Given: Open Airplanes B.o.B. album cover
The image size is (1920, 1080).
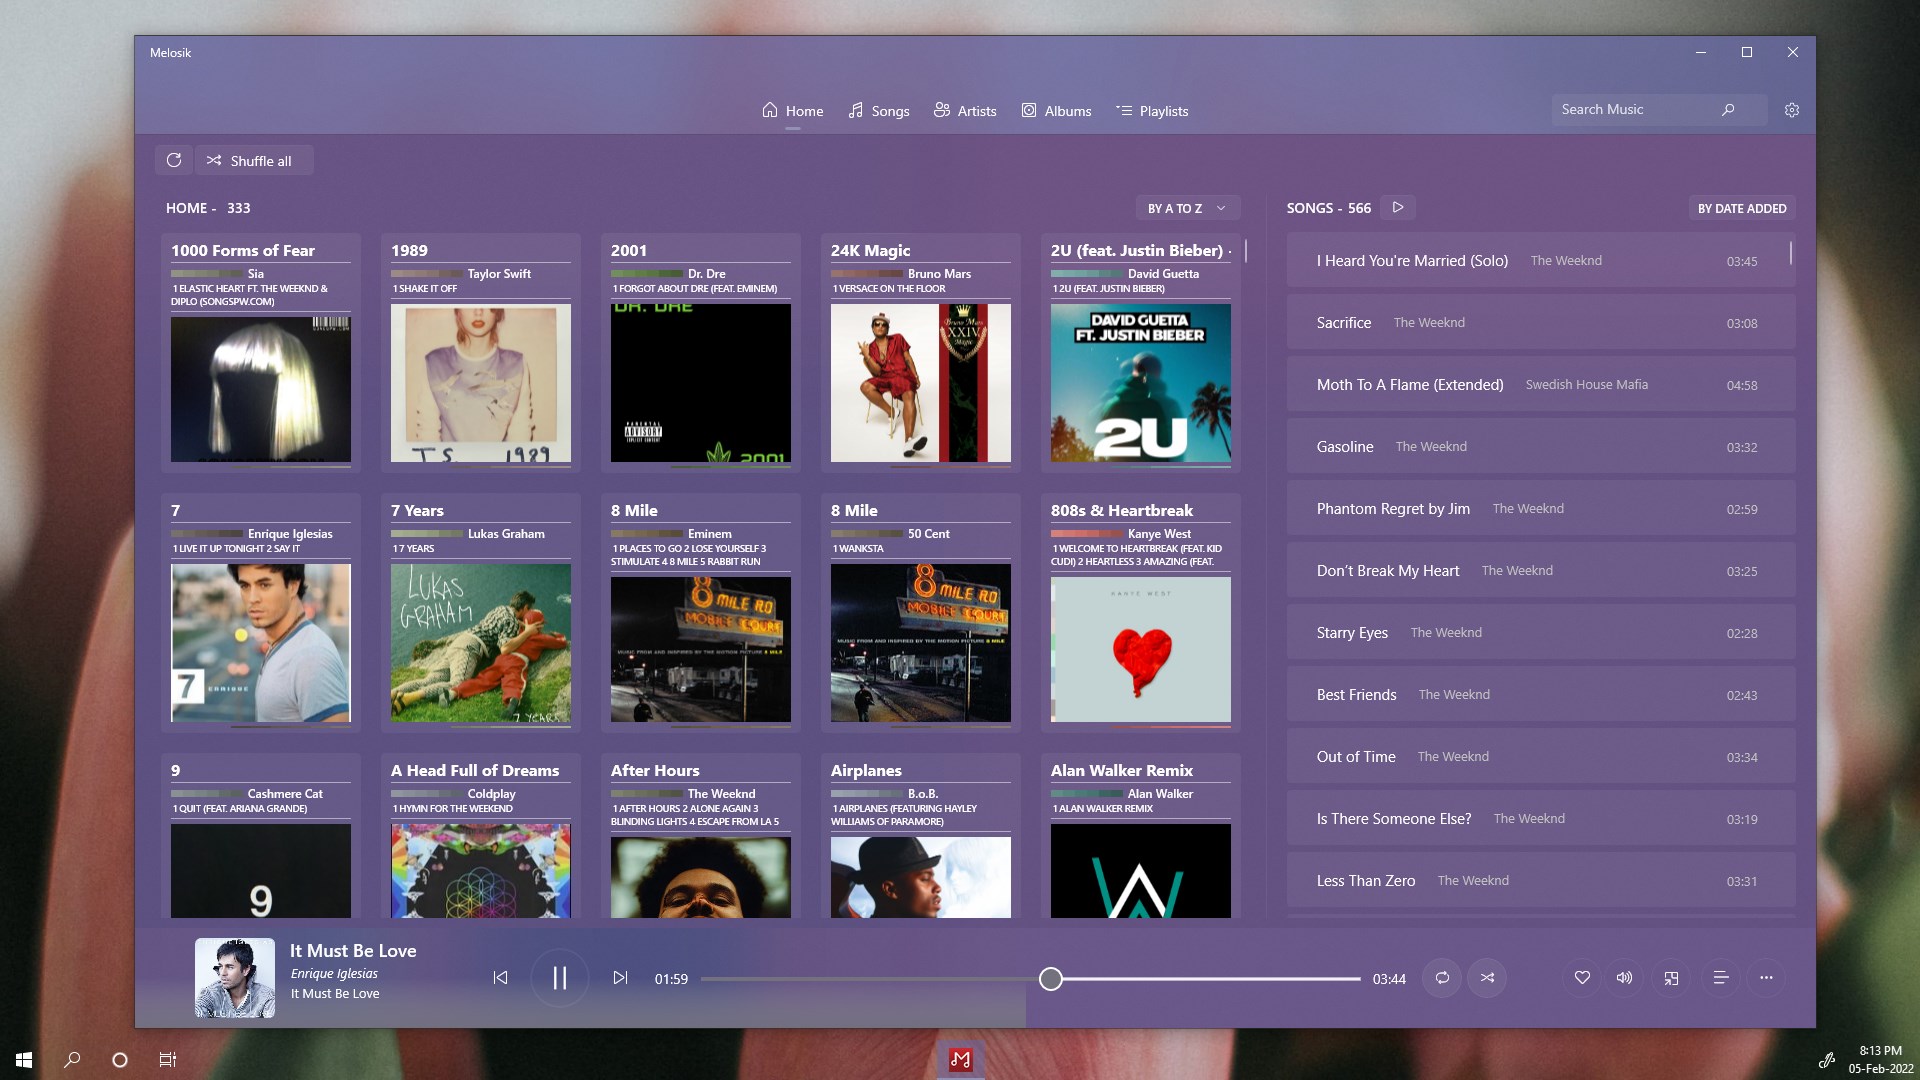Looking at the screenshot, I should 921,877.
